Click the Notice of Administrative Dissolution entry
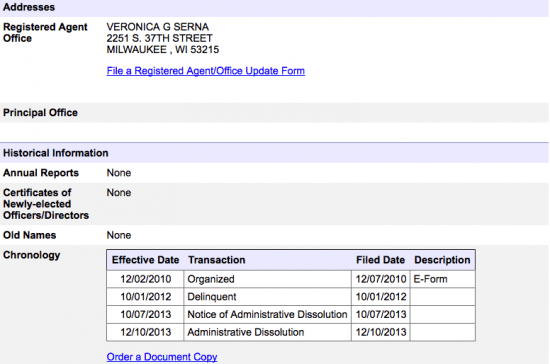Screen dimensions: 550x364 [267, 314]
